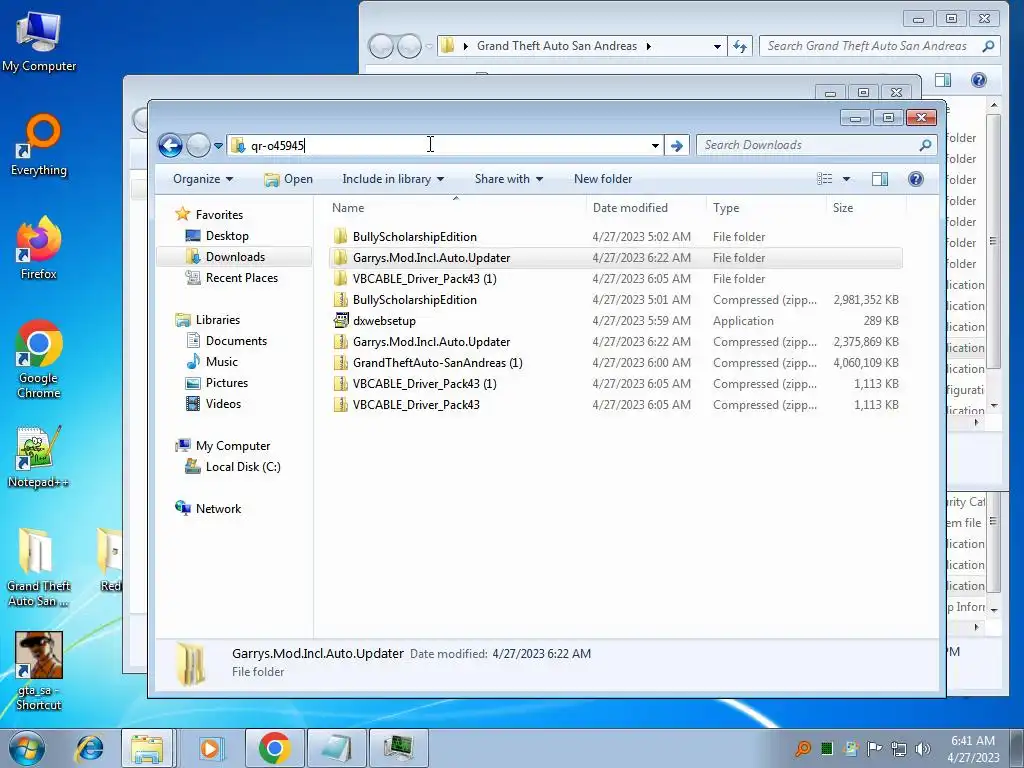Viewport: 1024px width, 768px height.
Task: Click Open in the toolbar
Action: (289, 179)
